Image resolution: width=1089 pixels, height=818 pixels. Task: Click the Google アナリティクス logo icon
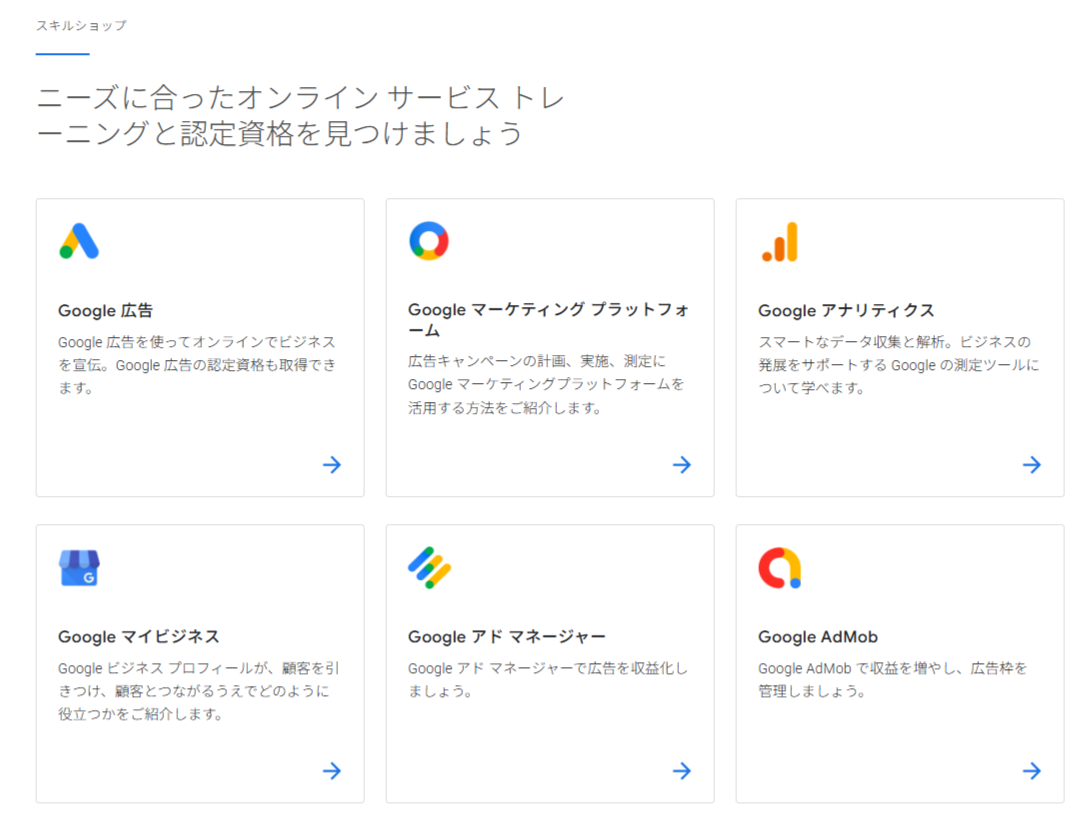click(779, 240)
